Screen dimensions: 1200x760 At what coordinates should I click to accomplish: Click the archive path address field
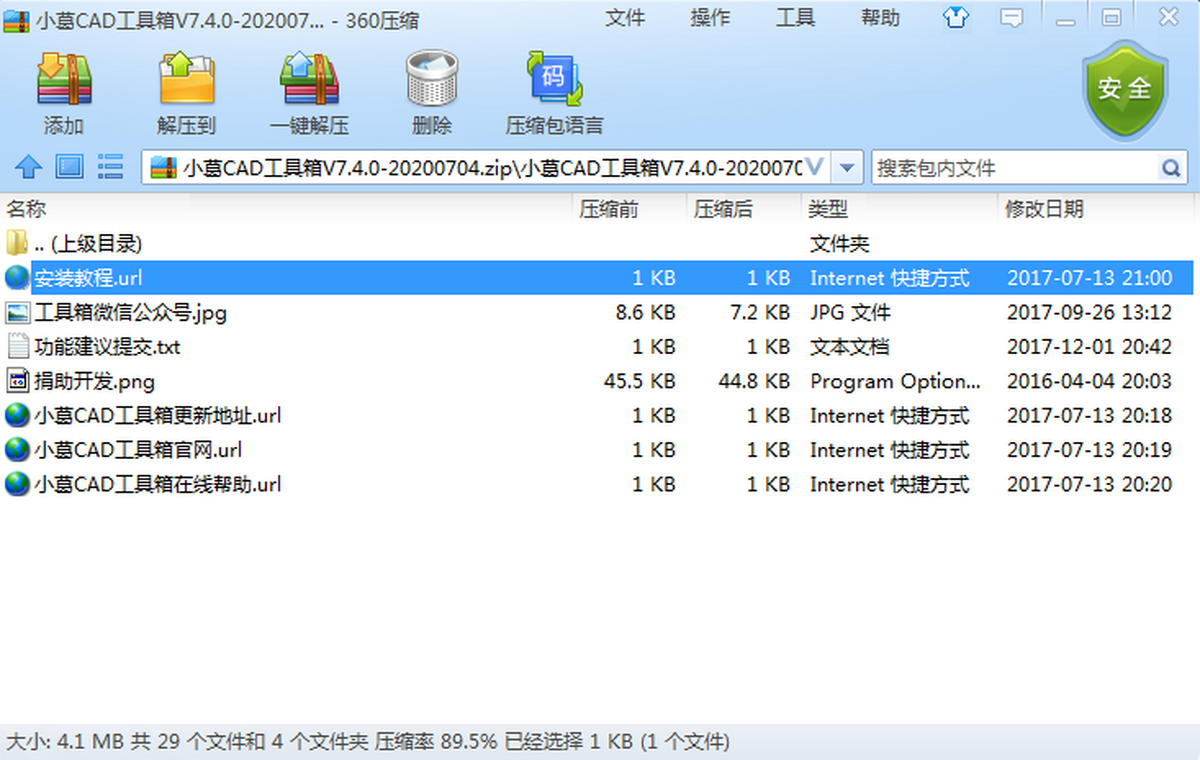tap(491, 168)
